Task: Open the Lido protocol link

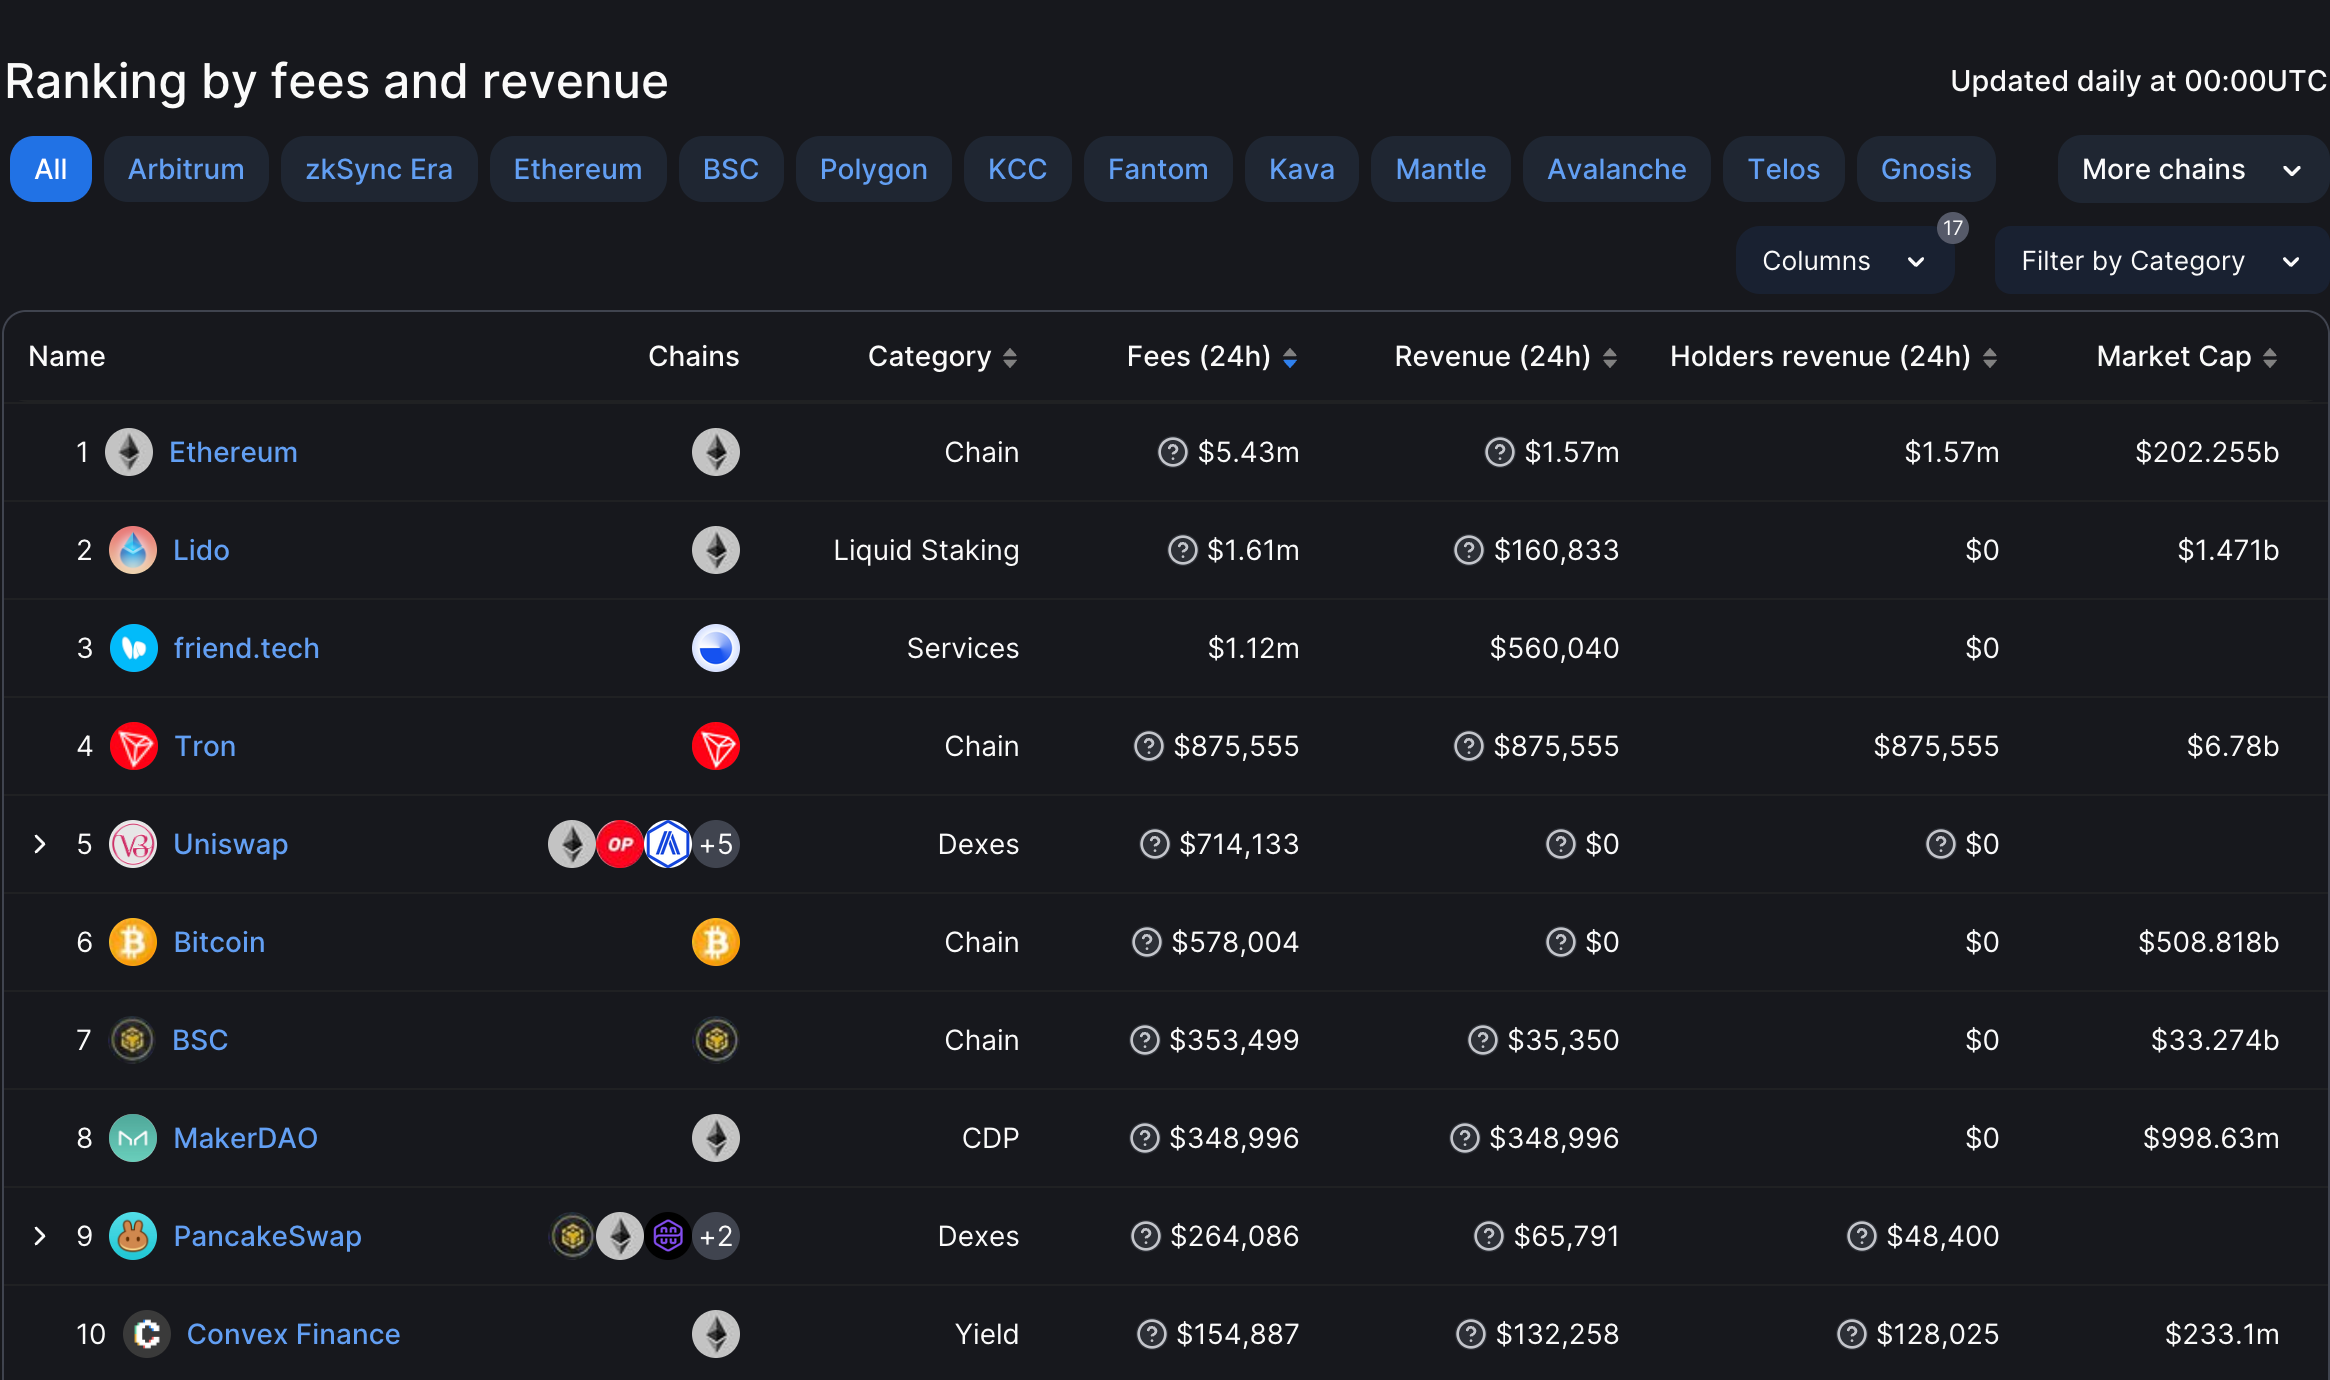Action: coord(201,550)
